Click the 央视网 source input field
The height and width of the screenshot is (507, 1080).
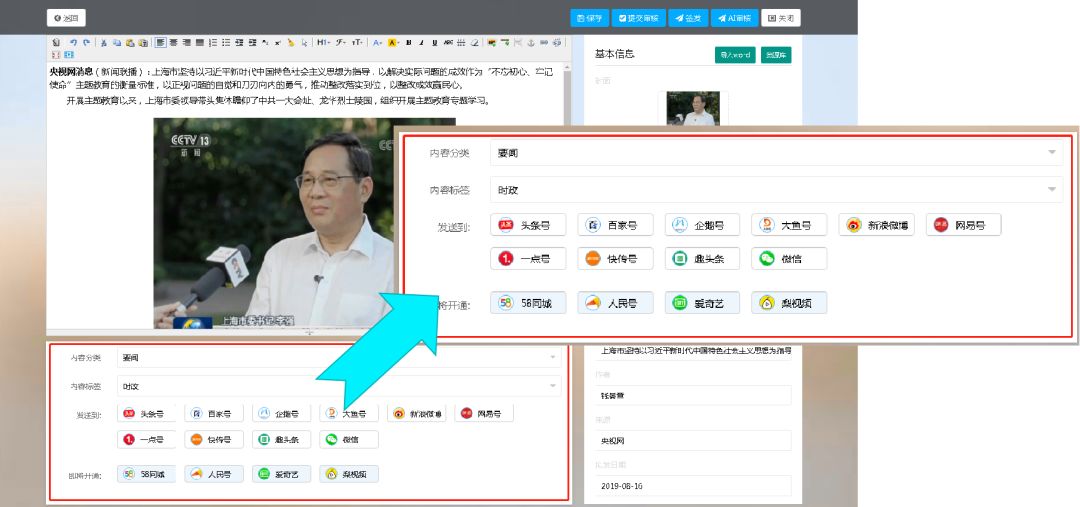click(x=693, y=440)
